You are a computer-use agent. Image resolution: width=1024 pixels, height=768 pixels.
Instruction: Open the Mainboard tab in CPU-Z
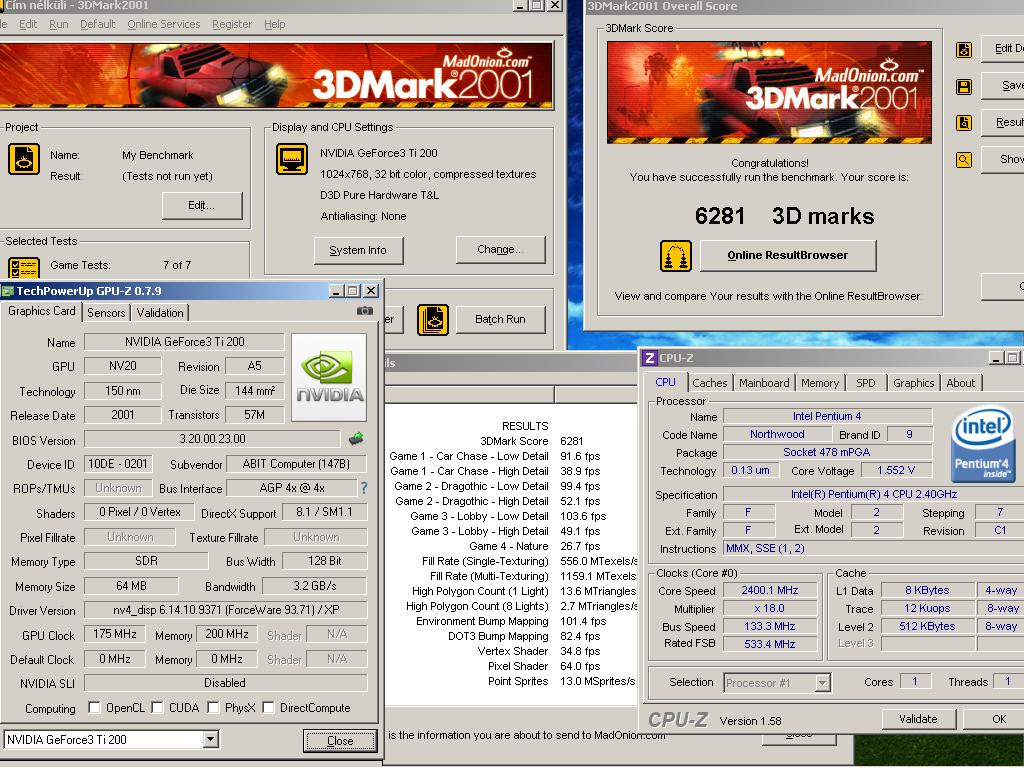click(764, 383)
